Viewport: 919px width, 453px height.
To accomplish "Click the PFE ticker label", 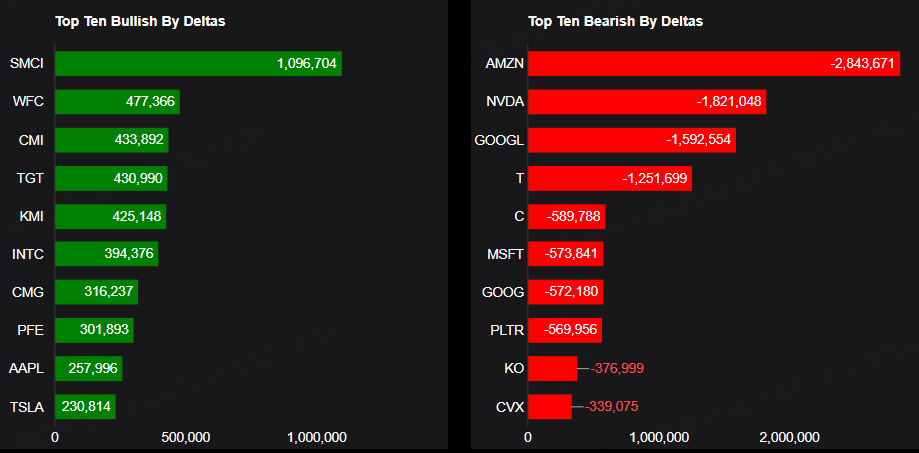I will (x=30, y=329).
